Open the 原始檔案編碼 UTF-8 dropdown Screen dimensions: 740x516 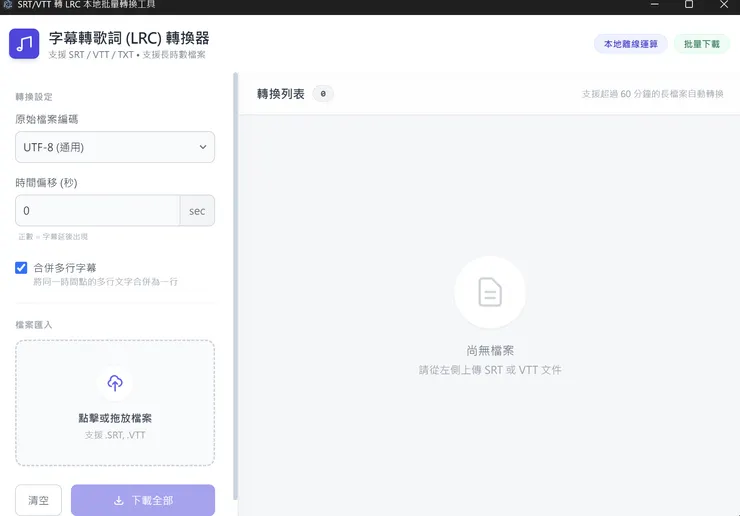click(115, 147)
